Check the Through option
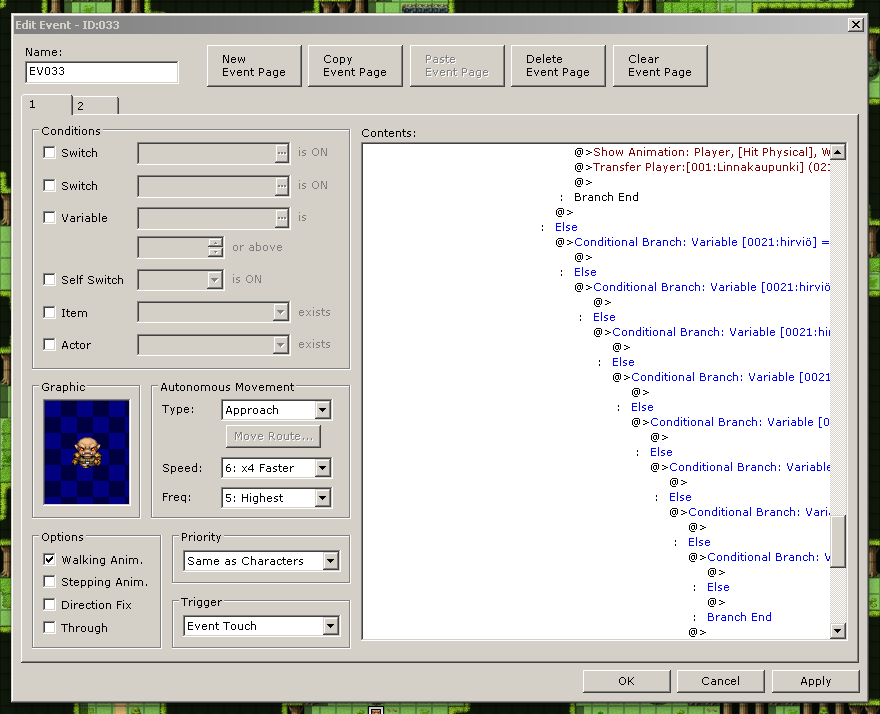Image resolution: width=880 pixels, height=714 pixels. (49, 628)
